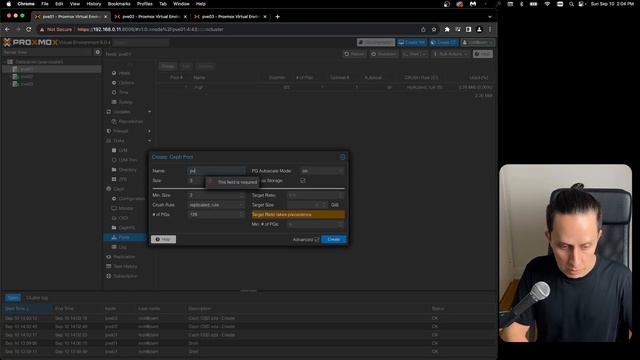Open the Bulk Actions dropdown button
Image resolution: width=640 pixels, height=360 pixels.
[450, 54]
